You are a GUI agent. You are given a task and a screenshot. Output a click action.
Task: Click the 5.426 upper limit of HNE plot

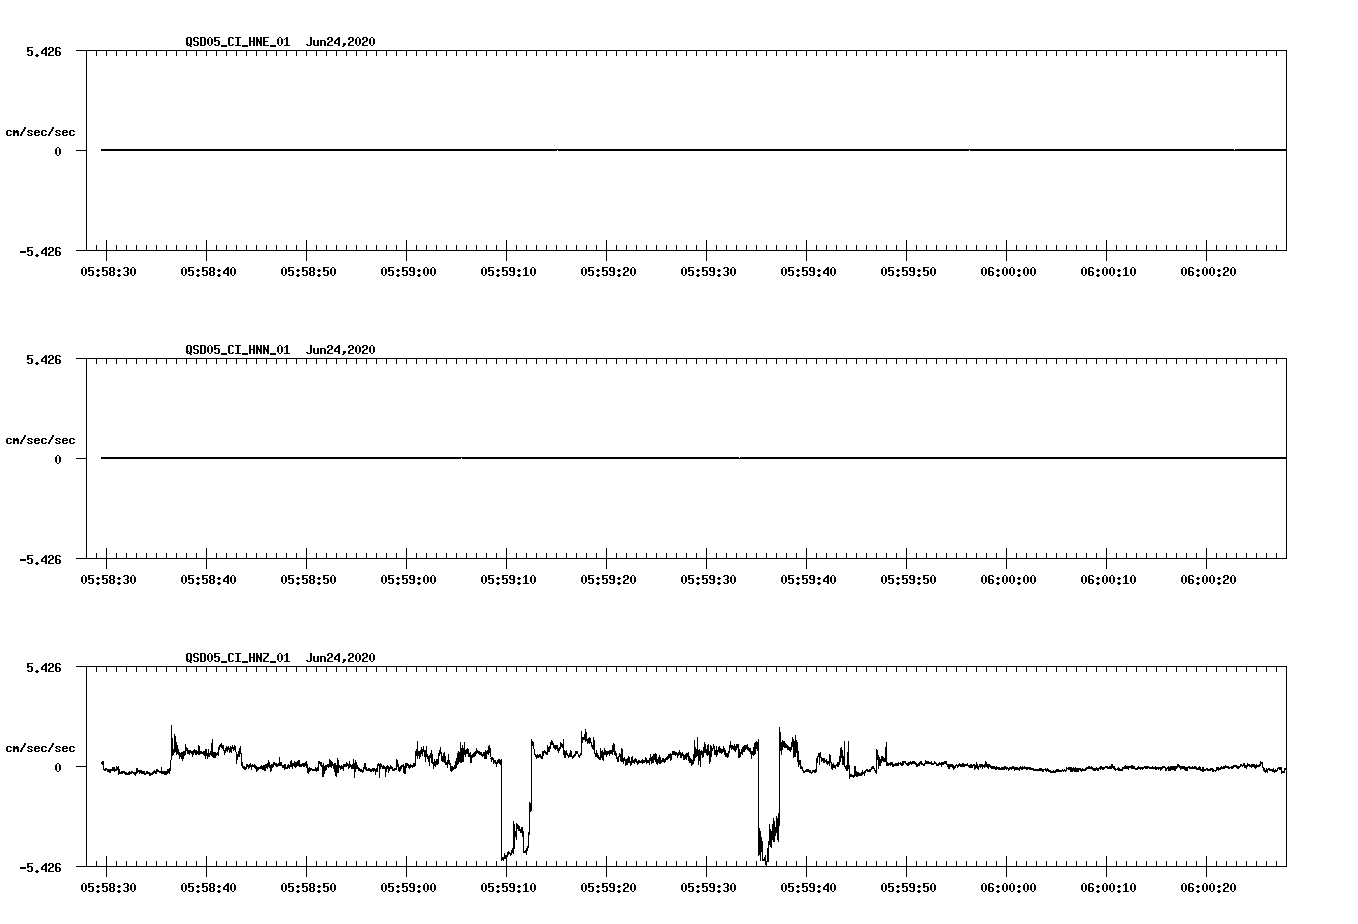44,51
